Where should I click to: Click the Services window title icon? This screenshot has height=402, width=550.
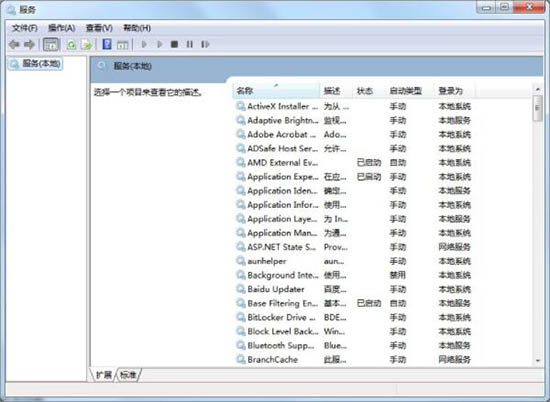[x=11, y=9]
